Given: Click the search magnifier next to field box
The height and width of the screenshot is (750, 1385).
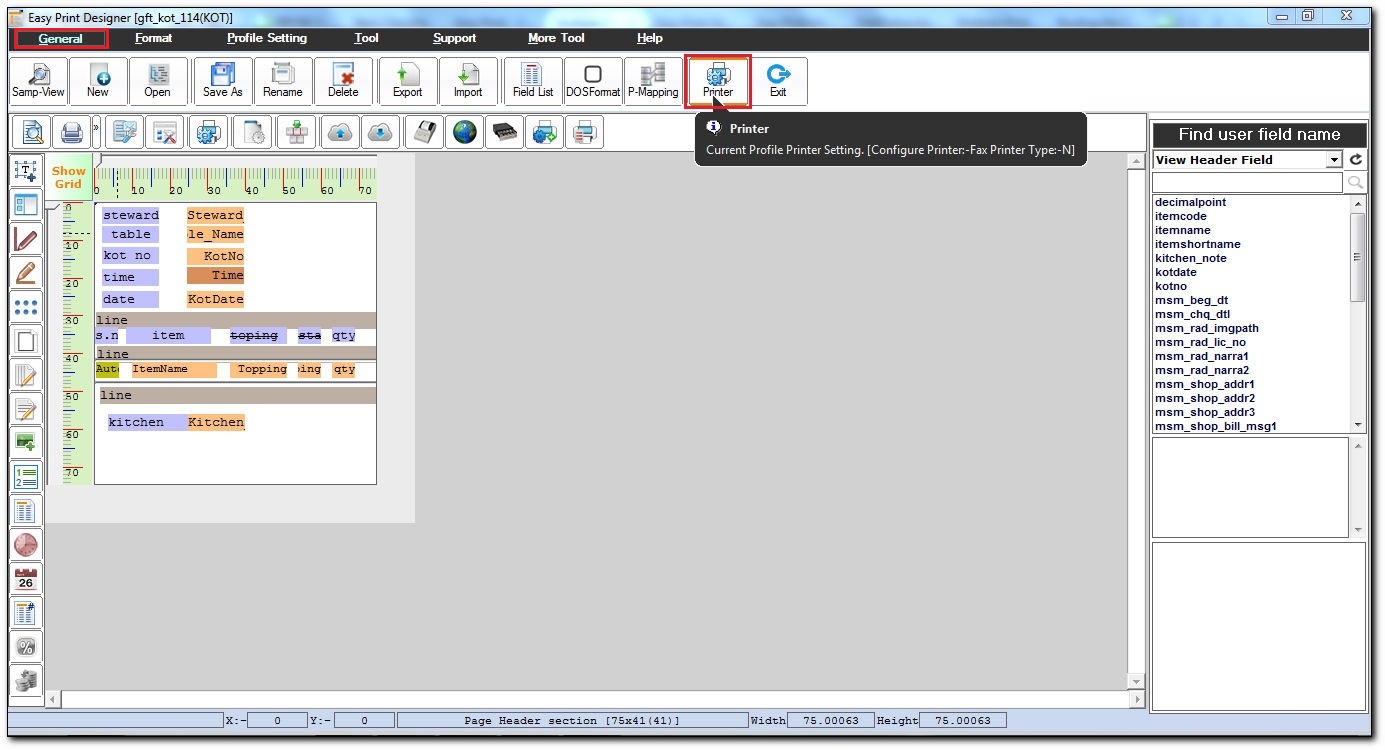Looking at the screenshot, I should (x=1355, y=182).
